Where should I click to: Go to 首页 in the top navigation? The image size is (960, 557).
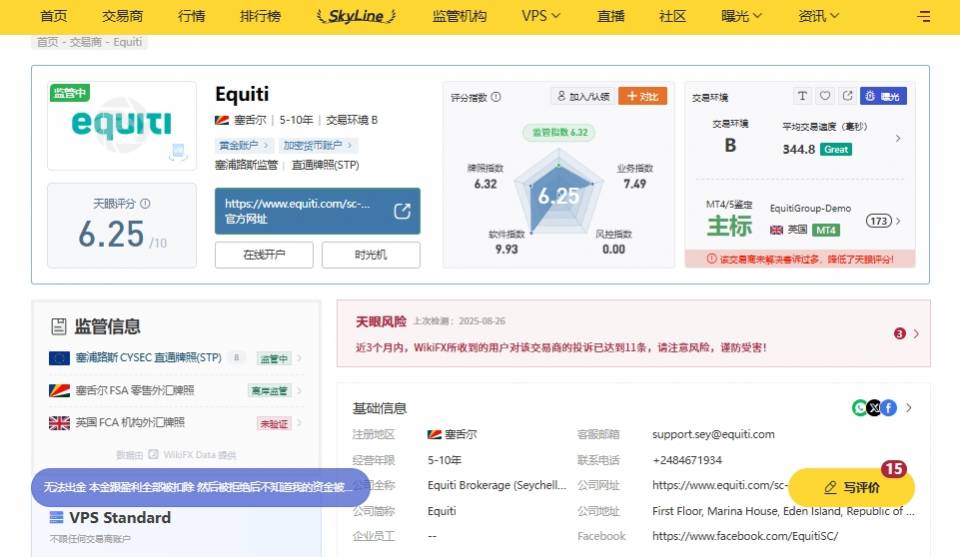coord(54,17)
